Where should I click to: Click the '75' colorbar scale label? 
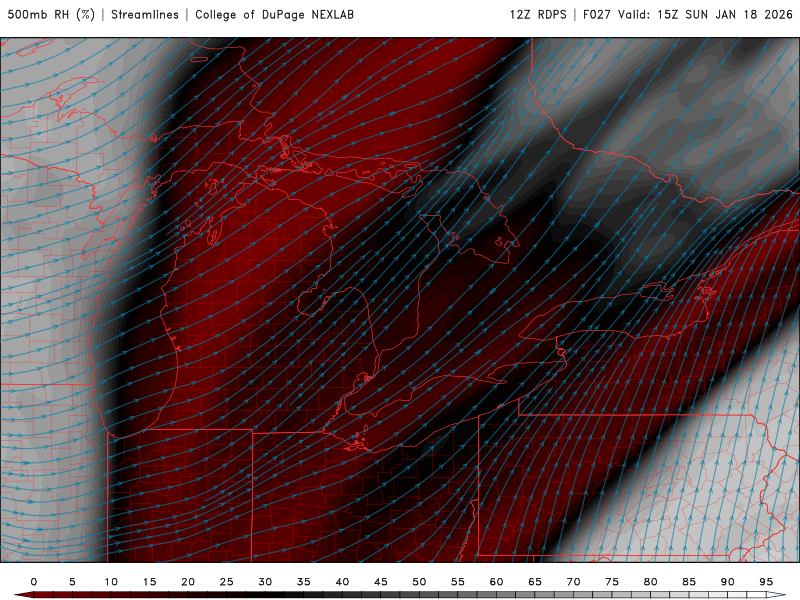click(612, 582)
